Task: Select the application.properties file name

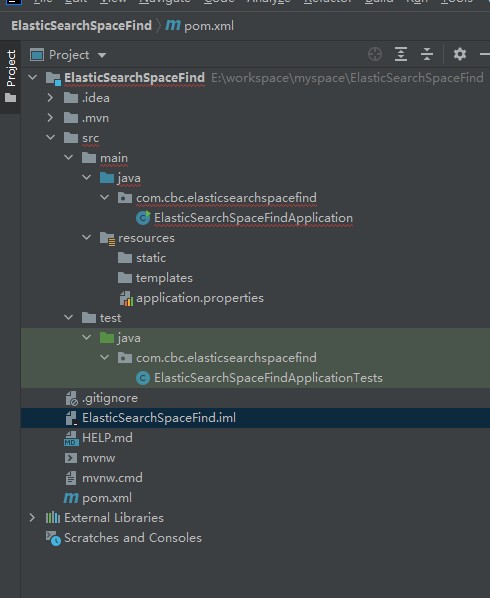Action: tap(200, 298)
